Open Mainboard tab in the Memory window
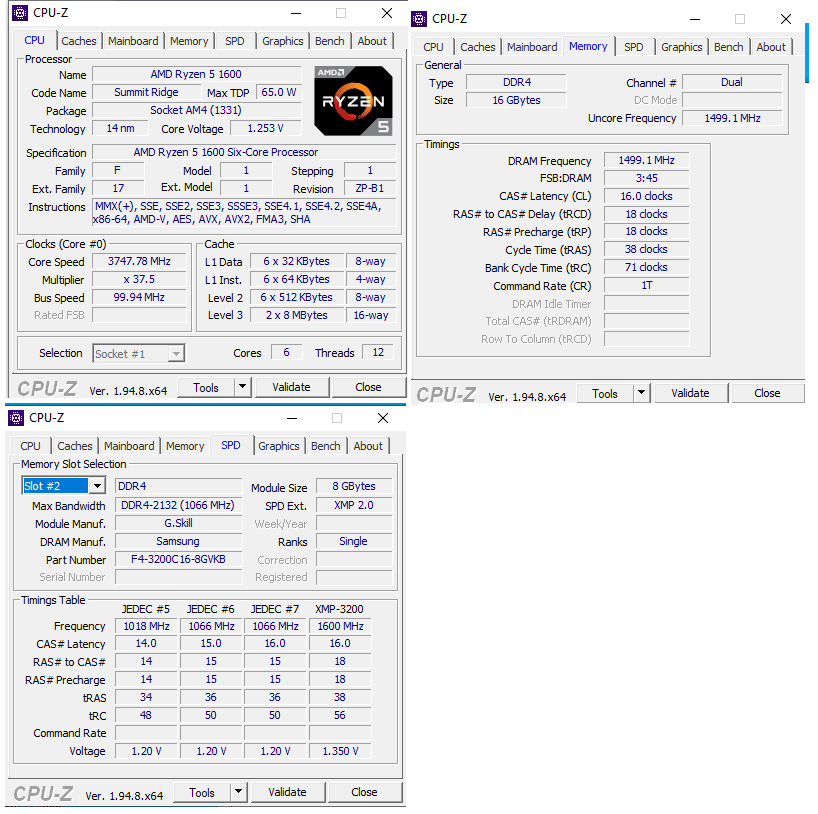The image size is (818, 814). (532, 47)
